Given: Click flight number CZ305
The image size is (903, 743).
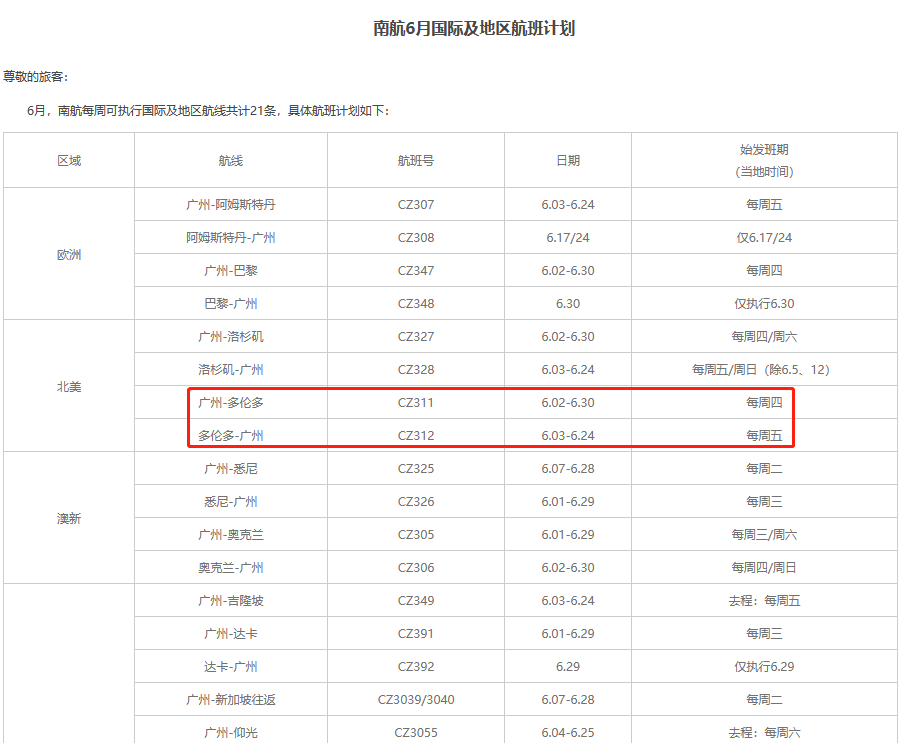Looking at the screenshot, I should 416,534.
